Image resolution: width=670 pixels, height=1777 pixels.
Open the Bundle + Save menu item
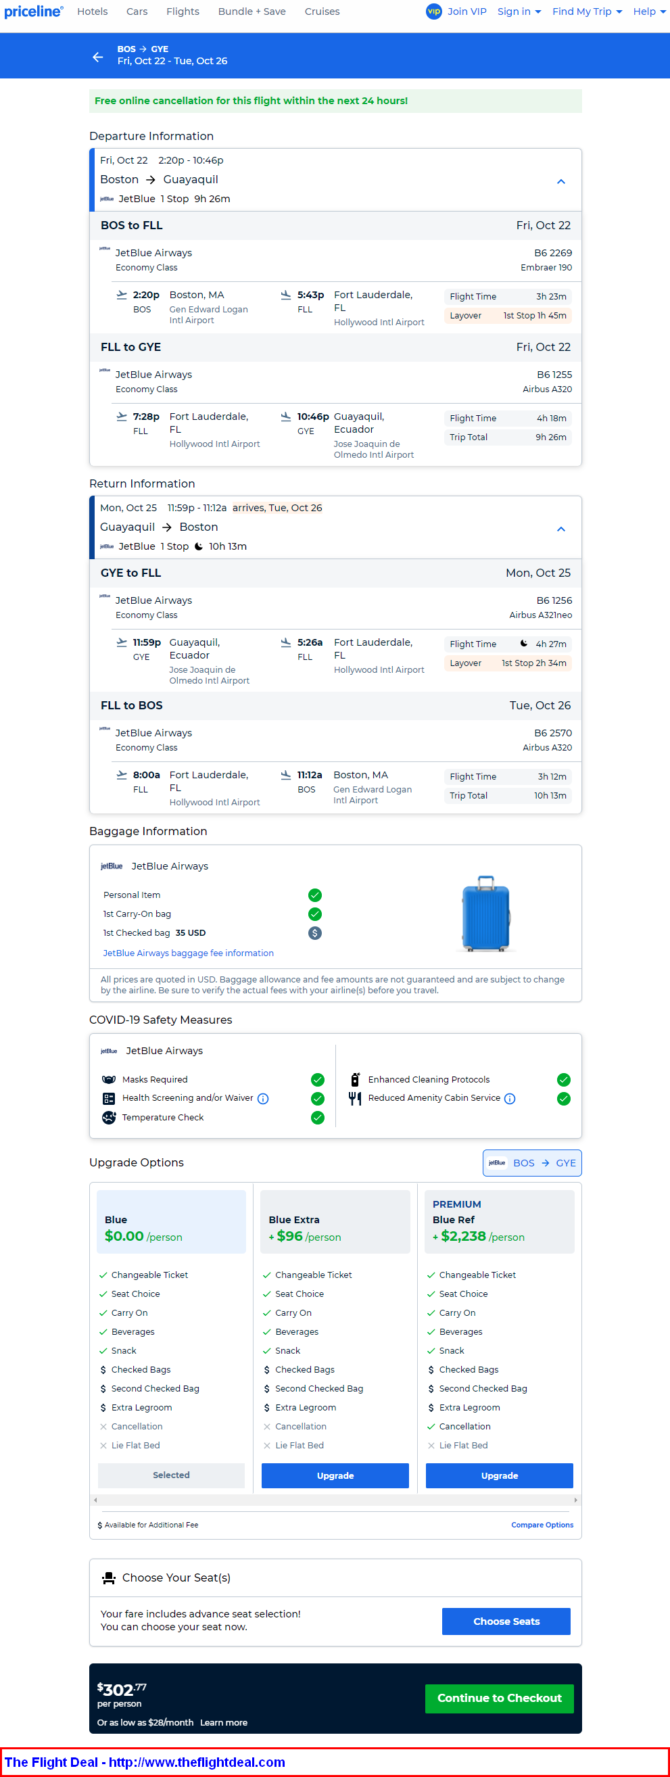pos(252,12)
